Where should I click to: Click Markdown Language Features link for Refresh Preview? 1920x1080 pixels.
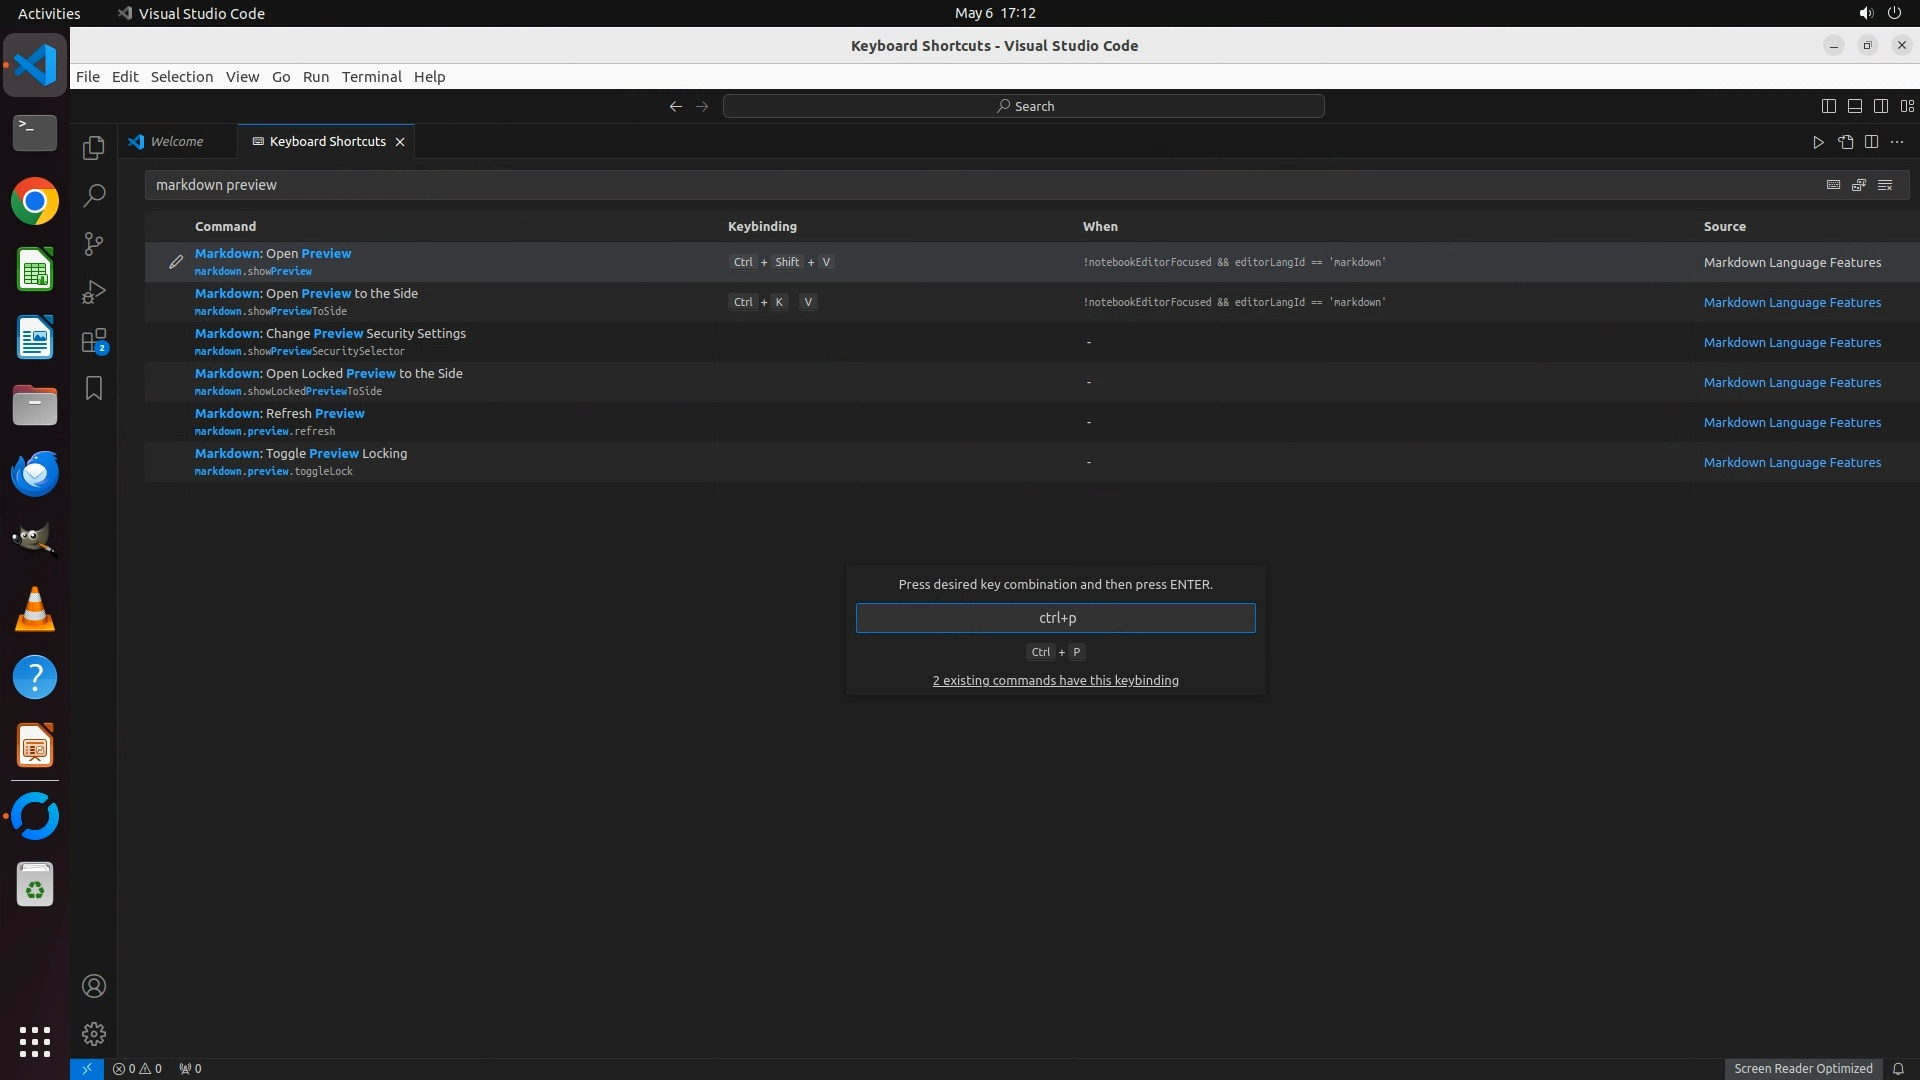click(1792, 423)
